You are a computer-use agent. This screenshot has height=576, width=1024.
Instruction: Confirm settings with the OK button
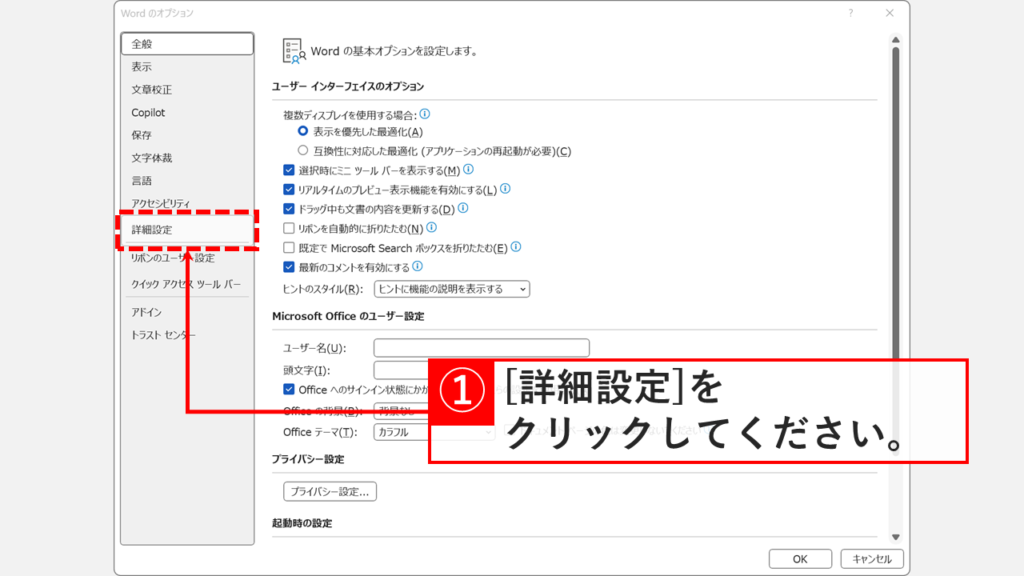tap(800, 558)
